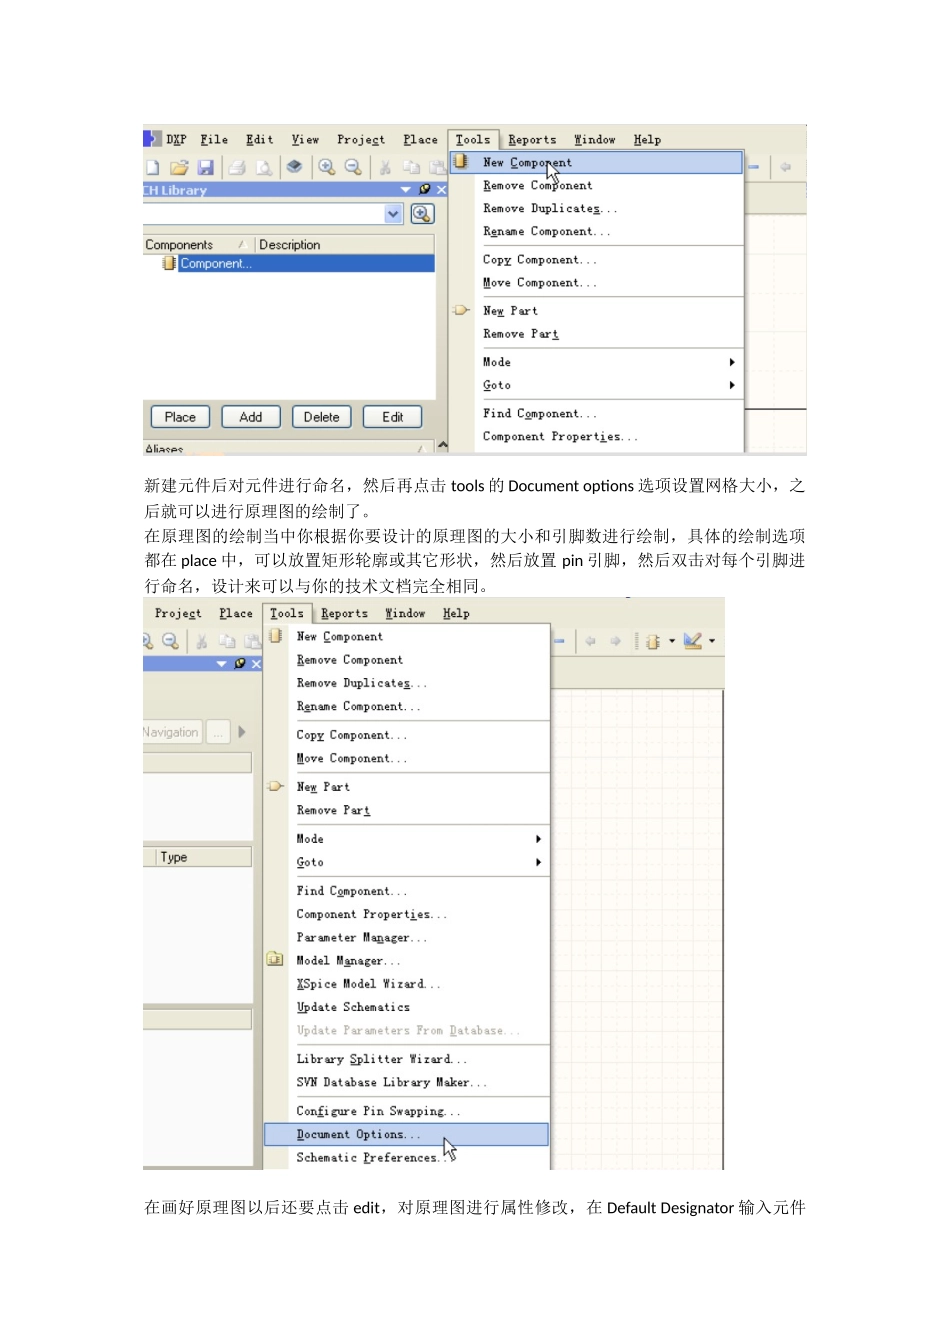The height and width of the screenshot is (1344, 950).
Task: Click the stacked layers icon in first screenshot toolbar
Action: (x=294, y=167)
